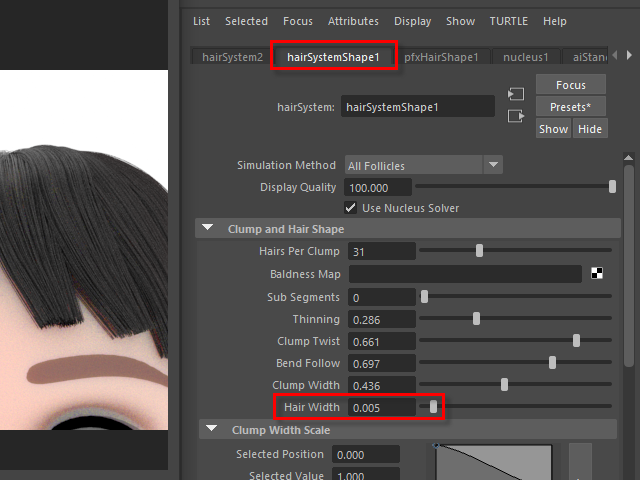Click the Clump Twist slider handle

click(577, 341)
